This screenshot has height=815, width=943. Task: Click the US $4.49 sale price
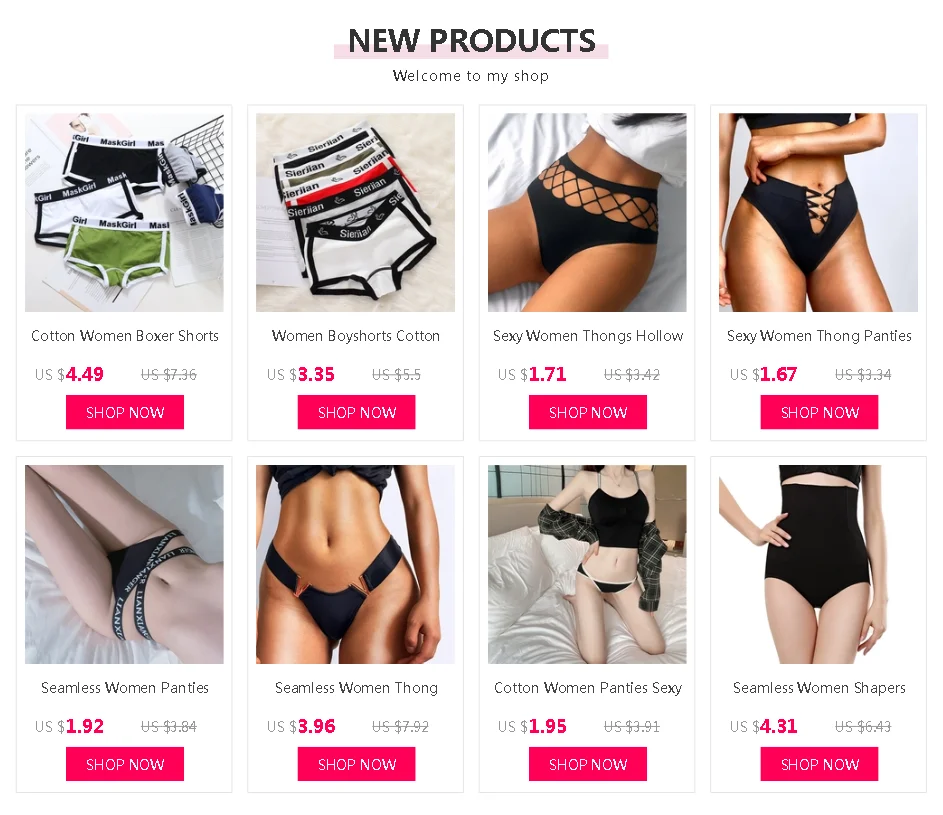(x=69, y=374)
